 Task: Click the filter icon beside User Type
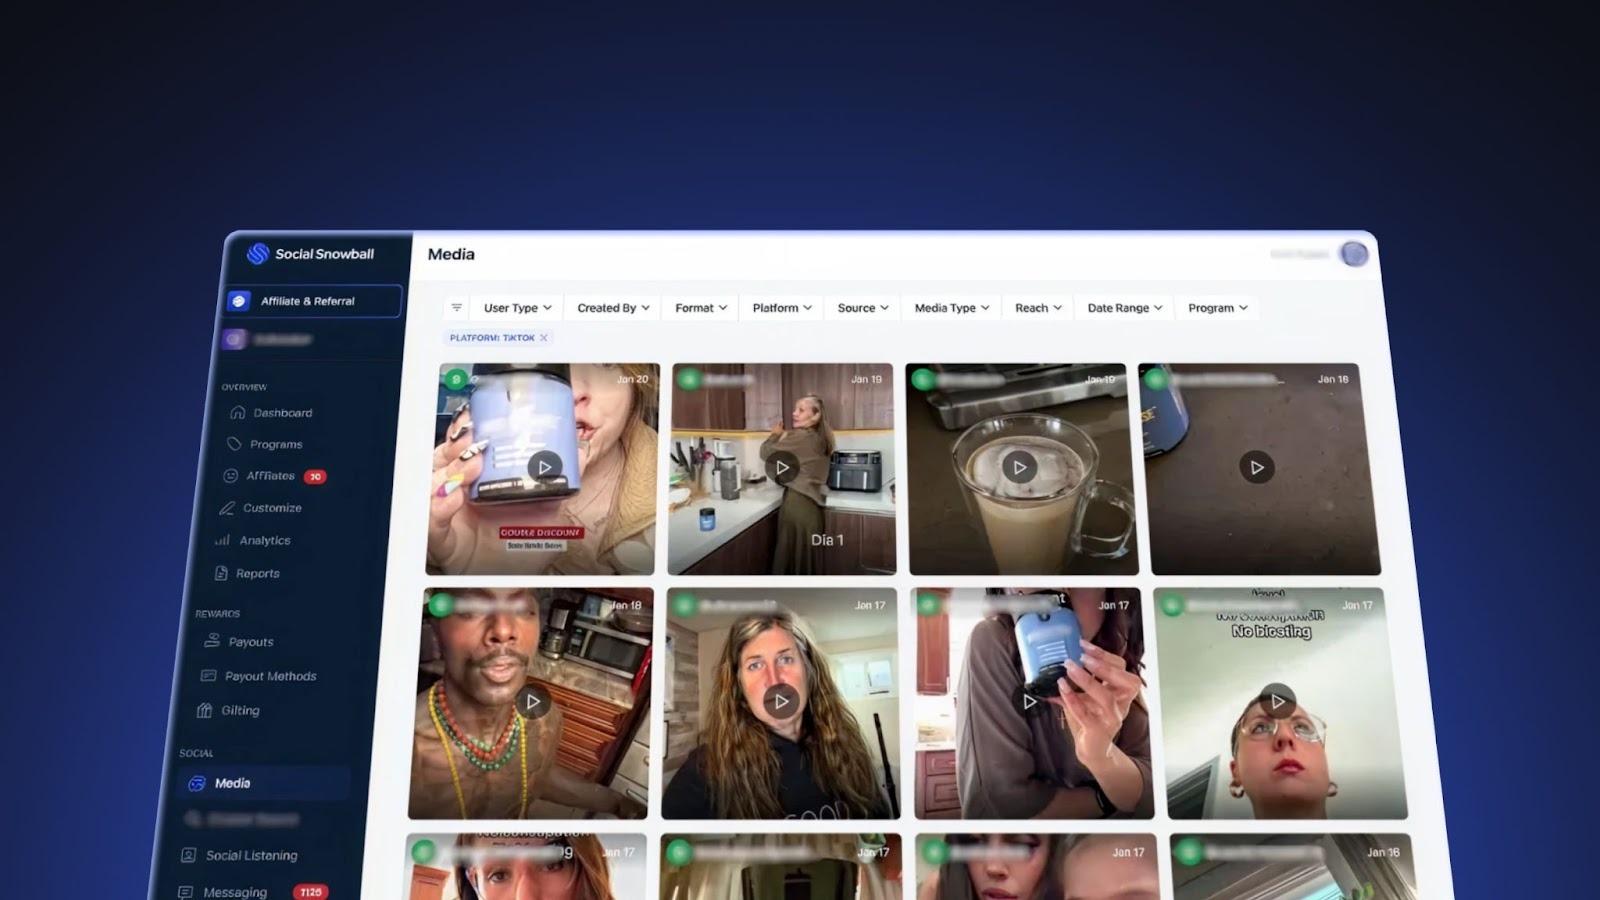click(455, 307)
